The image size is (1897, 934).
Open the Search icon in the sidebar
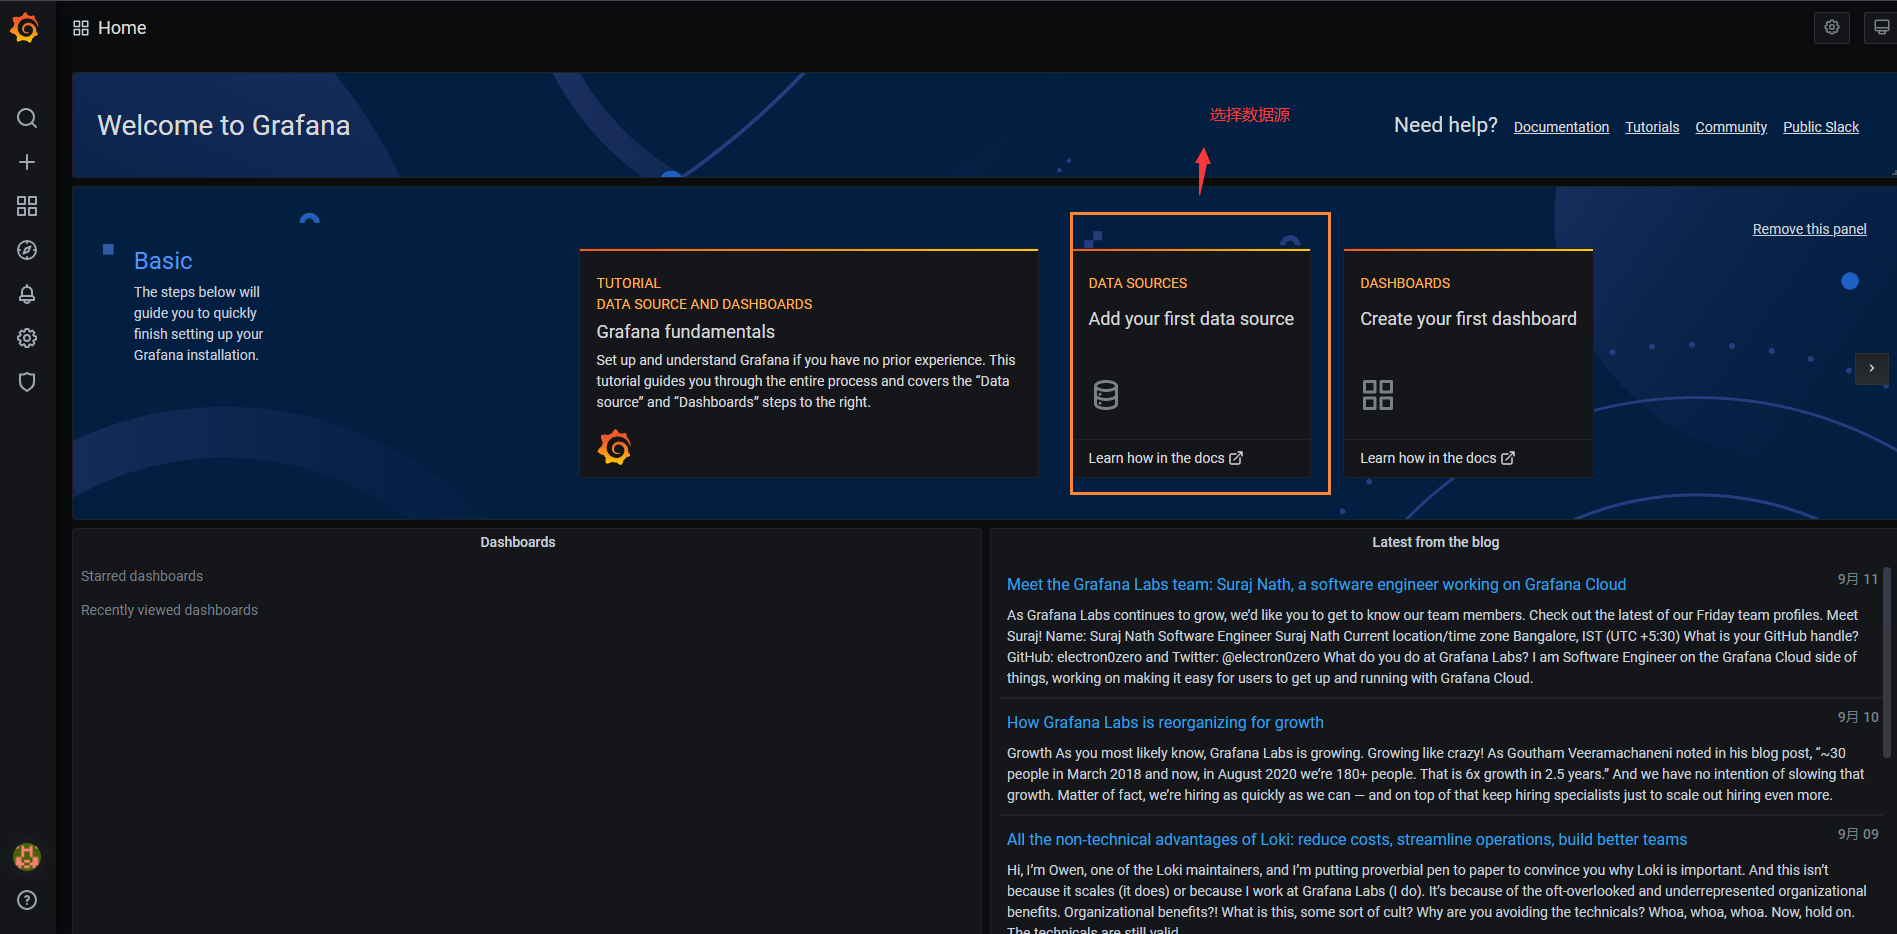point(27,118)
